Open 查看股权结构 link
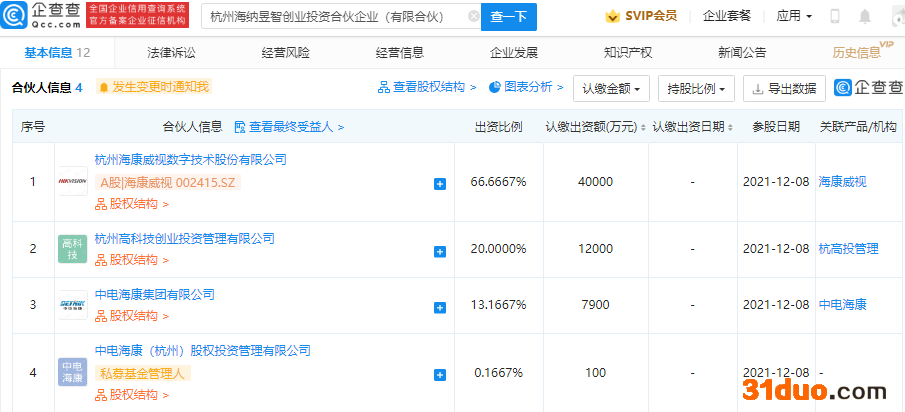 [427, 87]
